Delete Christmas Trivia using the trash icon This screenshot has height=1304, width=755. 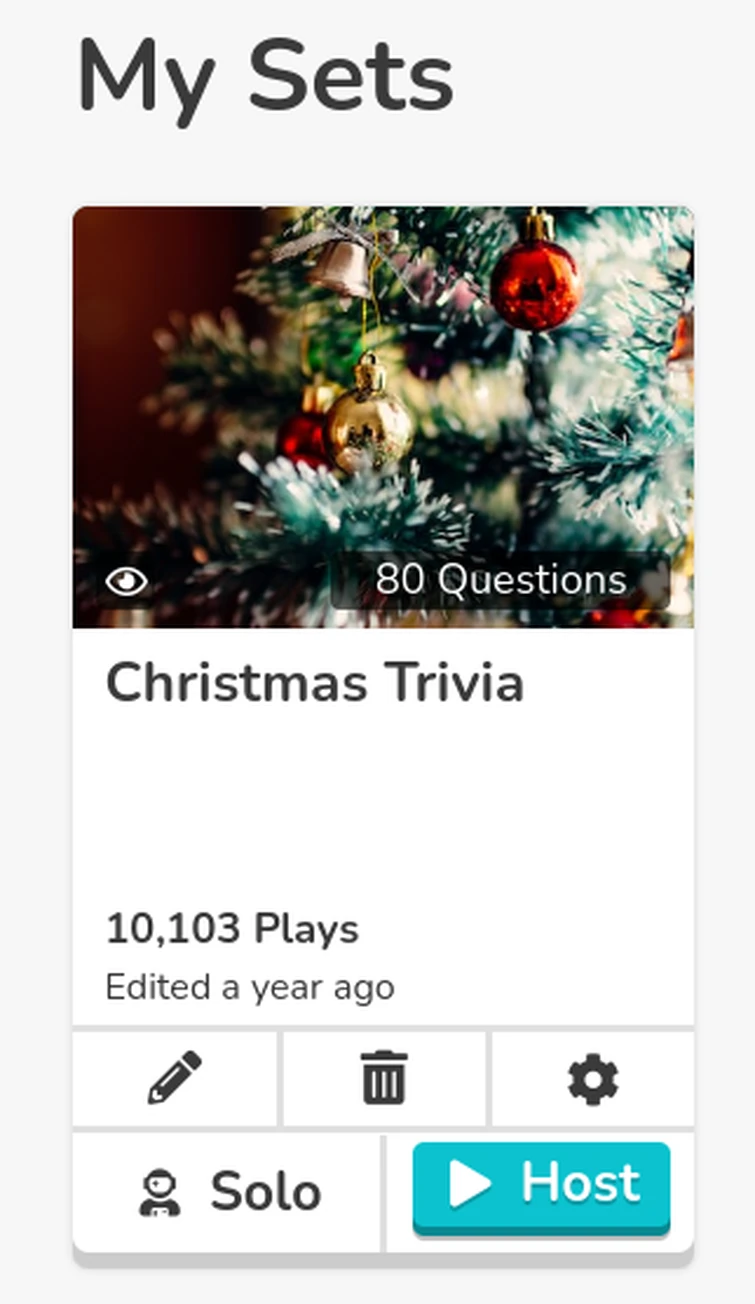click(384, 1079)
